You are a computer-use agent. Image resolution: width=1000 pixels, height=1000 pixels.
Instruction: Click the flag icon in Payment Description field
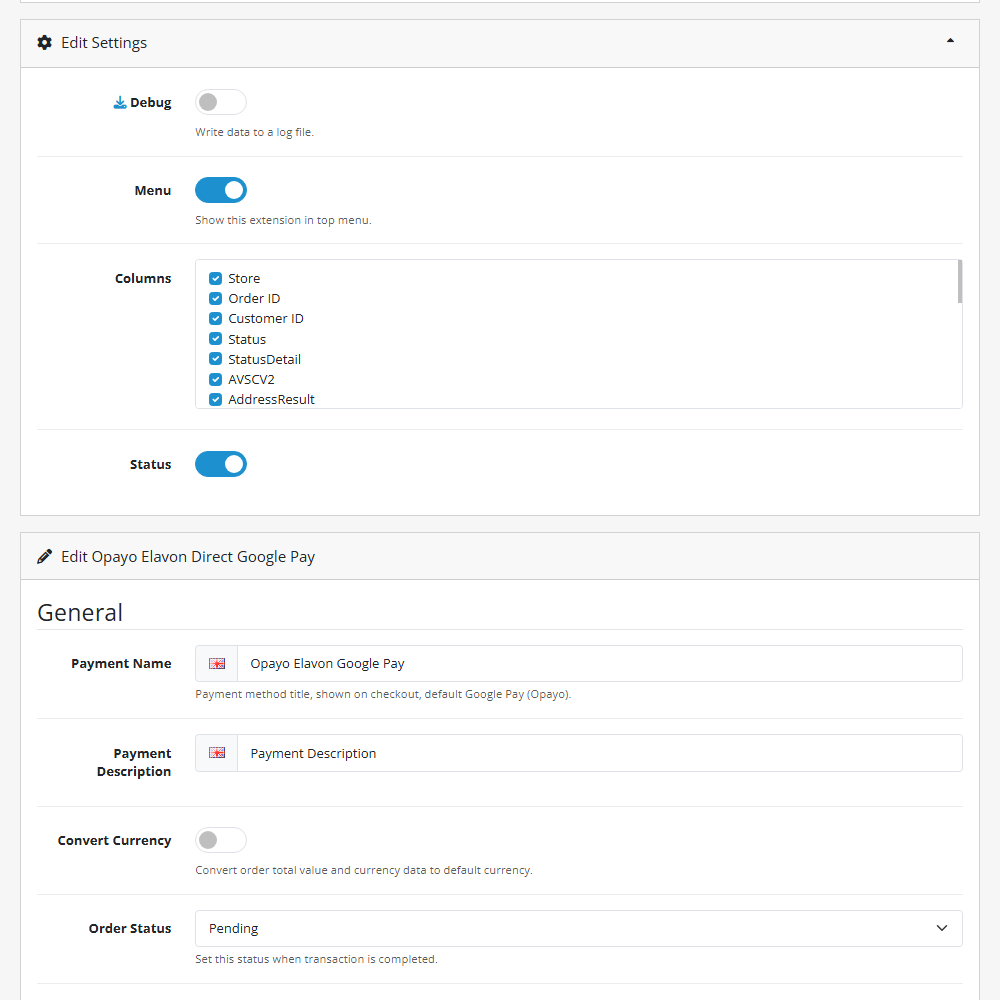pyautogui.click(x=217, y=753)
